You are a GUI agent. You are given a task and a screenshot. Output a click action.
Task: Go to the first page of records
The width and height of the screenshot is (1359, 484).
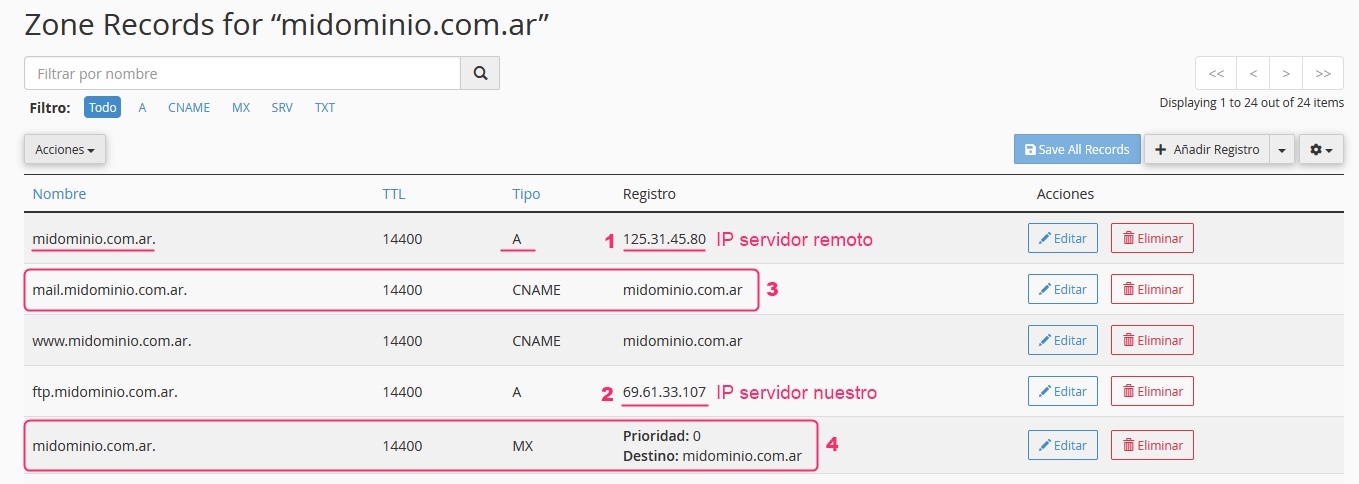1216,73
